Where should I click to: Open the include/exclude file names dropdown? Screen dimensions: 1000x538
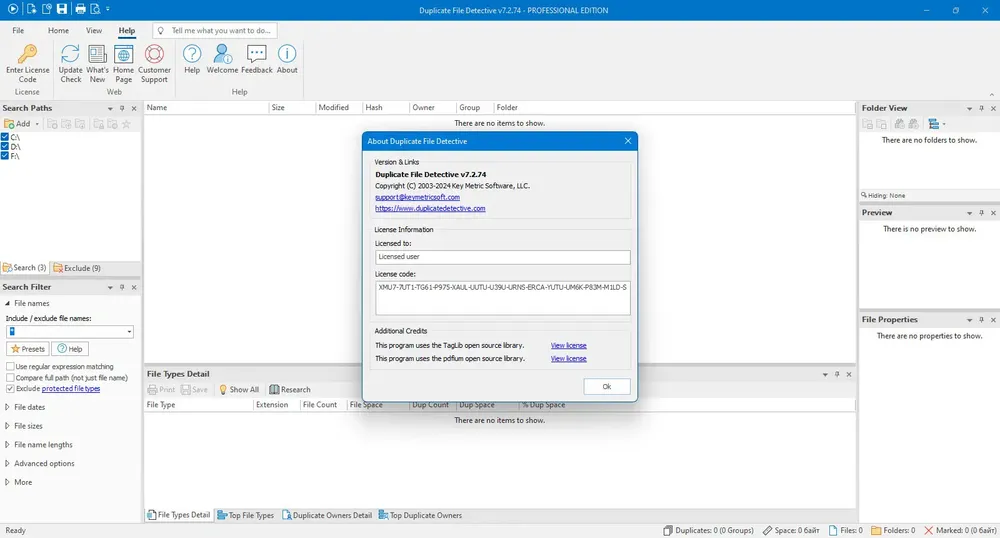coord(129,331)
